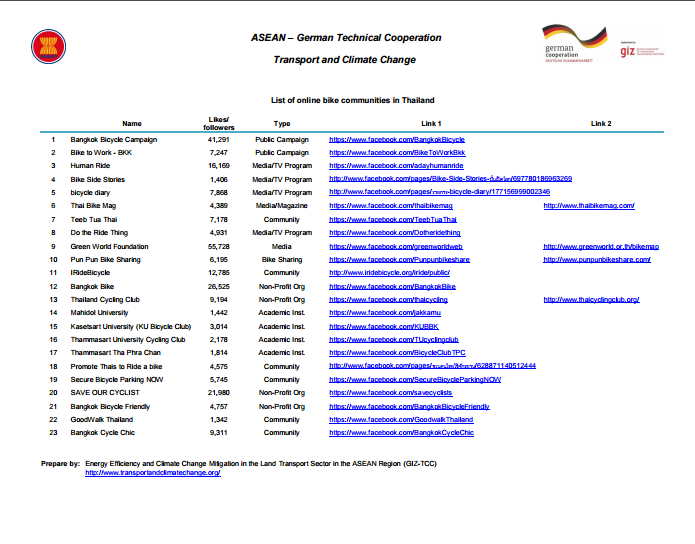Click the Likes/followers column header
The image size is (695, 544).
[219, 124]
